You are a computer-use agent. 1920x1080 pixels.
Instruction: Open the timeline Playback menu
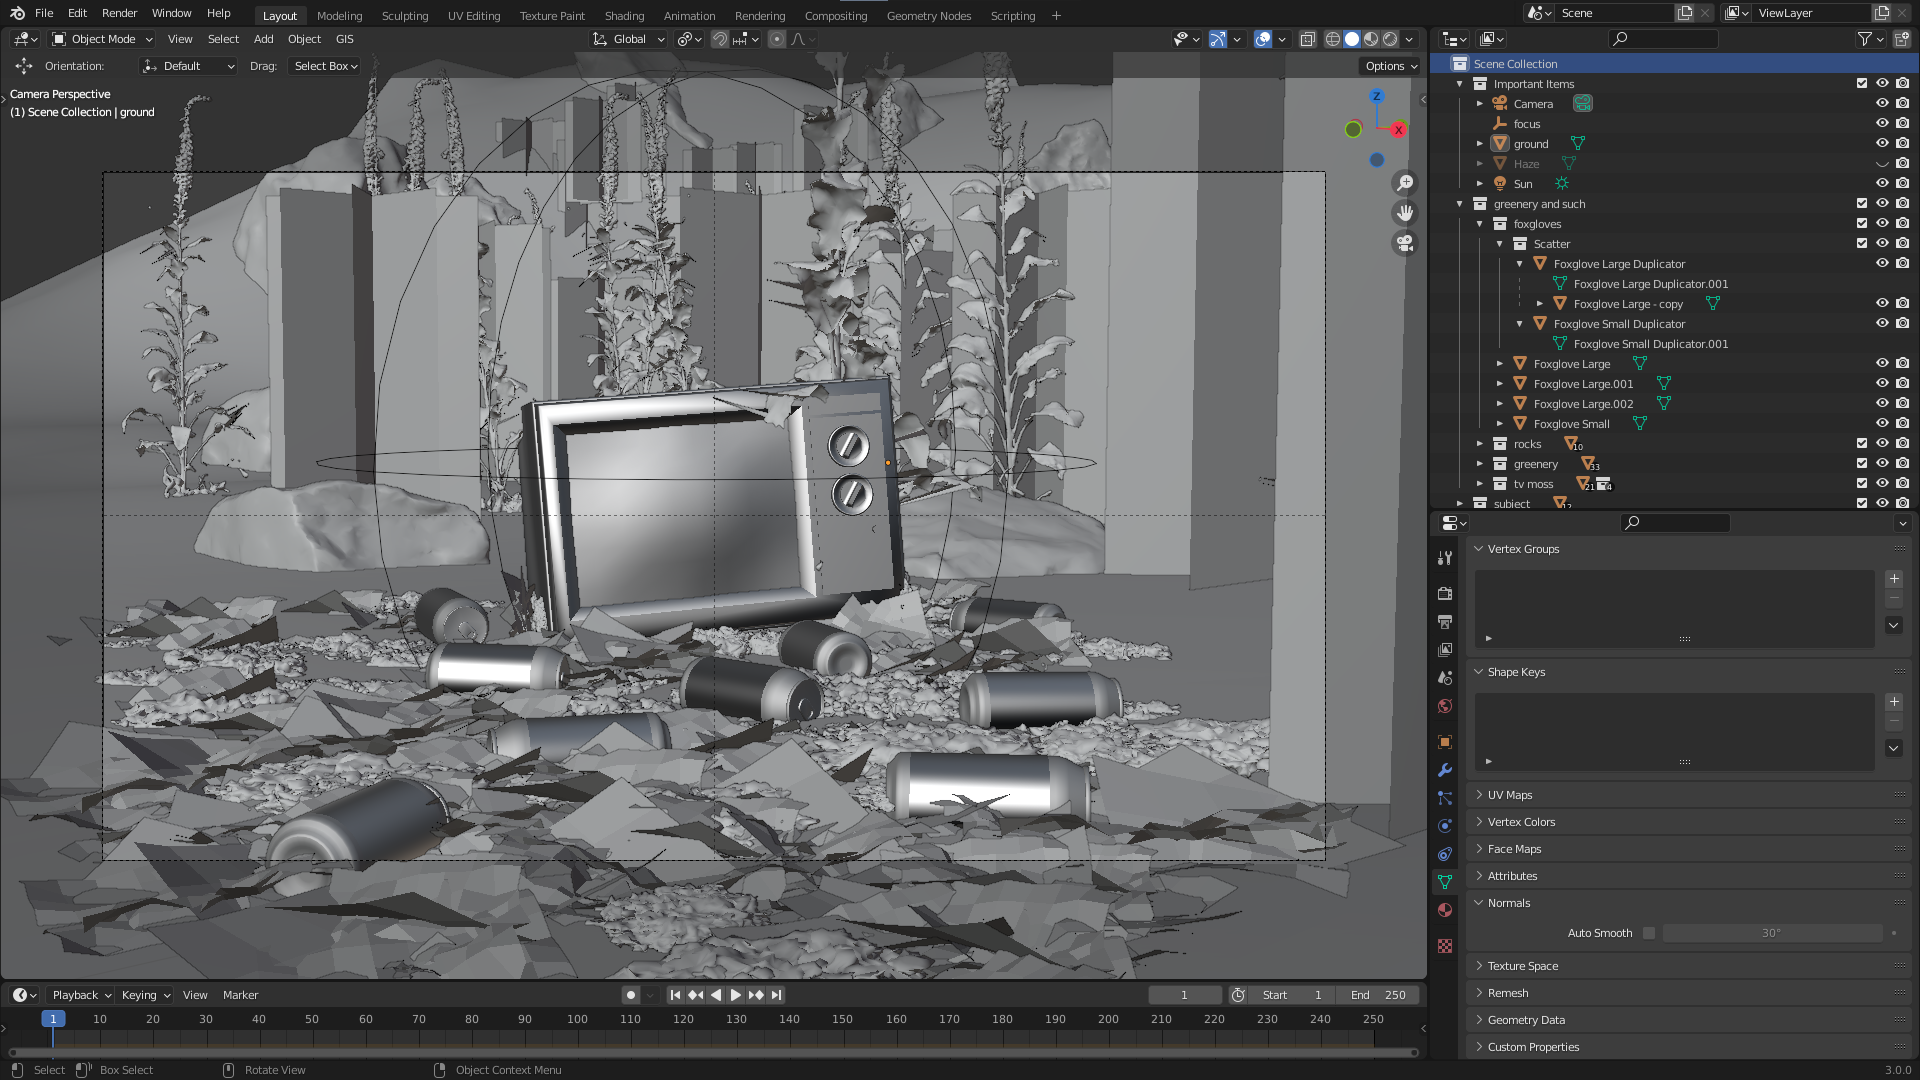pyautogui.click(x=81, y=995)
